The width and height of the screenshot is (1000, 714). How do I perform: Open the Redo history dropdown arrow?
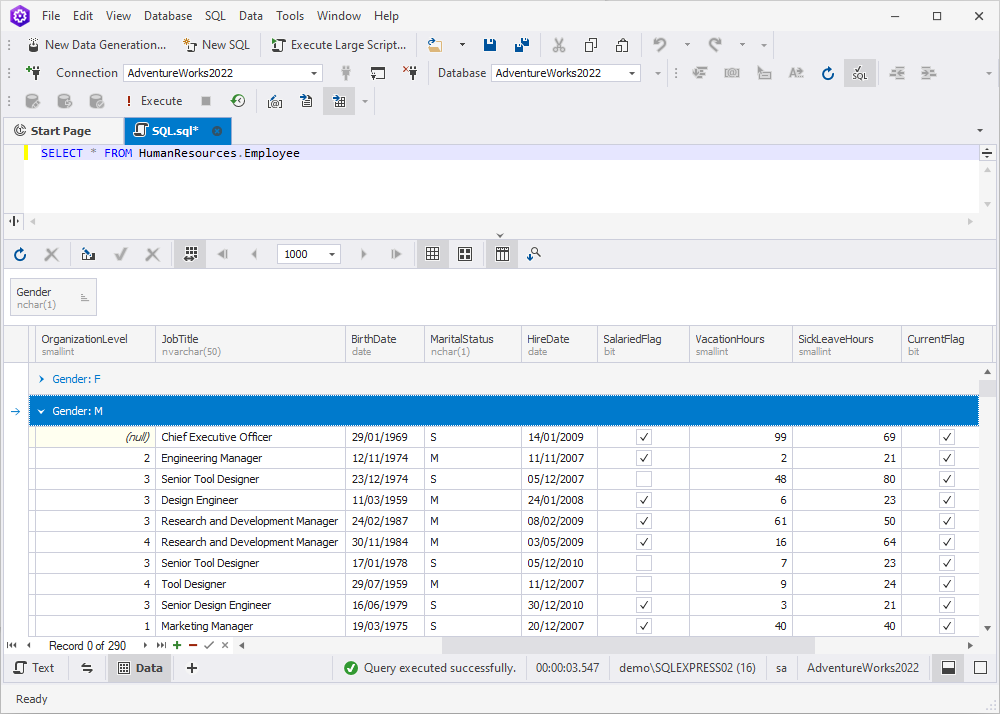pyautogui.click(x=742, y=45)
